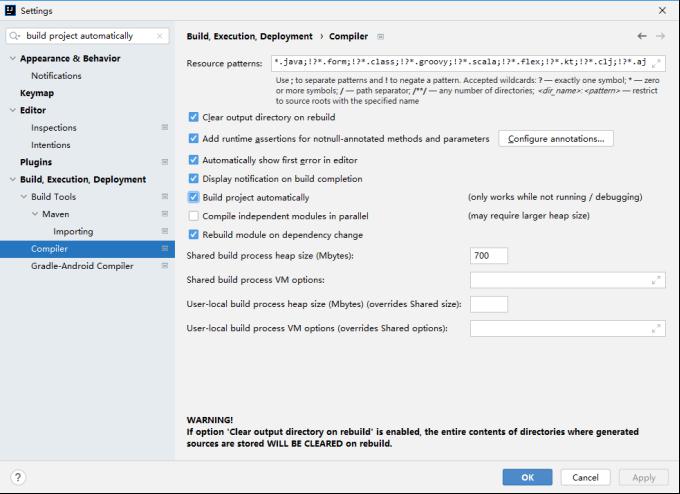Open Notifications settings page
The image size is (680, 494).
(x=56, y=76)
